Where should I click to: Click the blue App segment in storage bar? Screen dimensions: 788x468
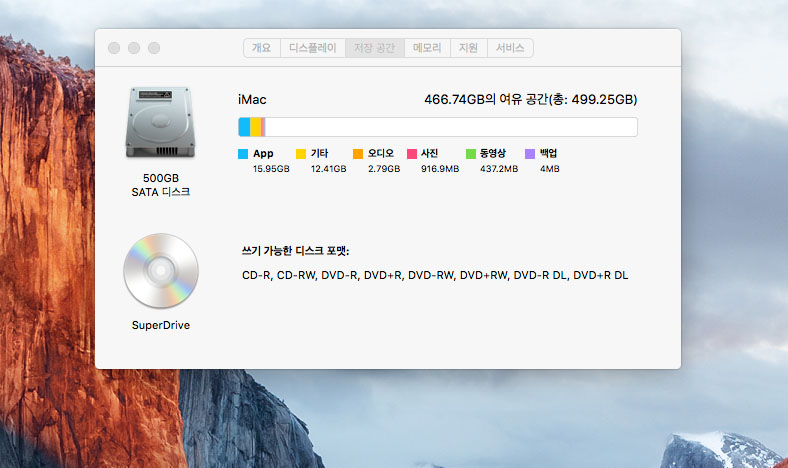(x=243, y=127)
